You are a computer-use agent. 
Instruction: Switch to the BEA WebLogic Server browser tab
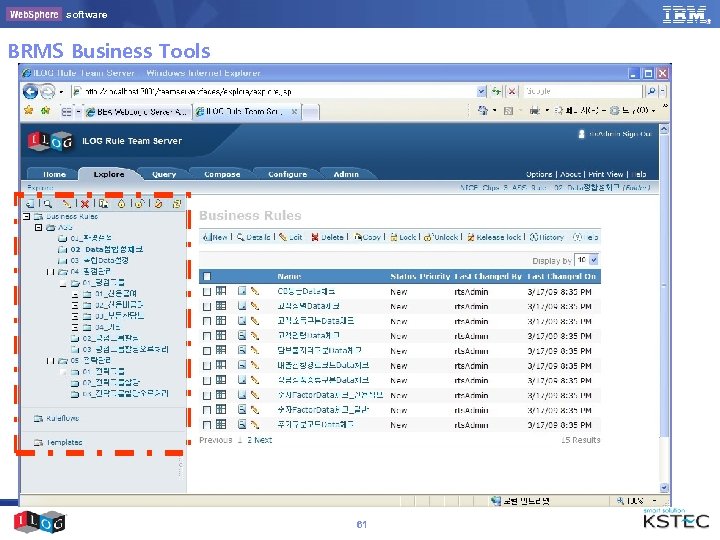click(136, 112)
